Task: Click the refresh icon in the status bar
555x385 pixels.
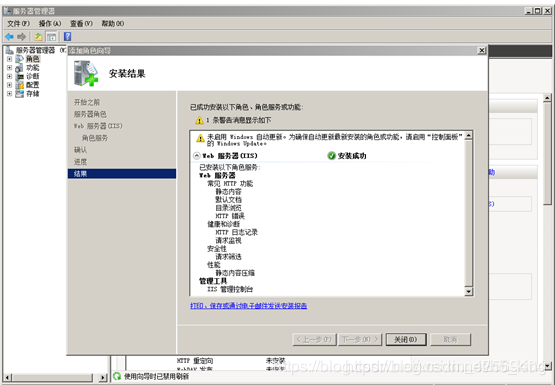Action: coord(117,376)
